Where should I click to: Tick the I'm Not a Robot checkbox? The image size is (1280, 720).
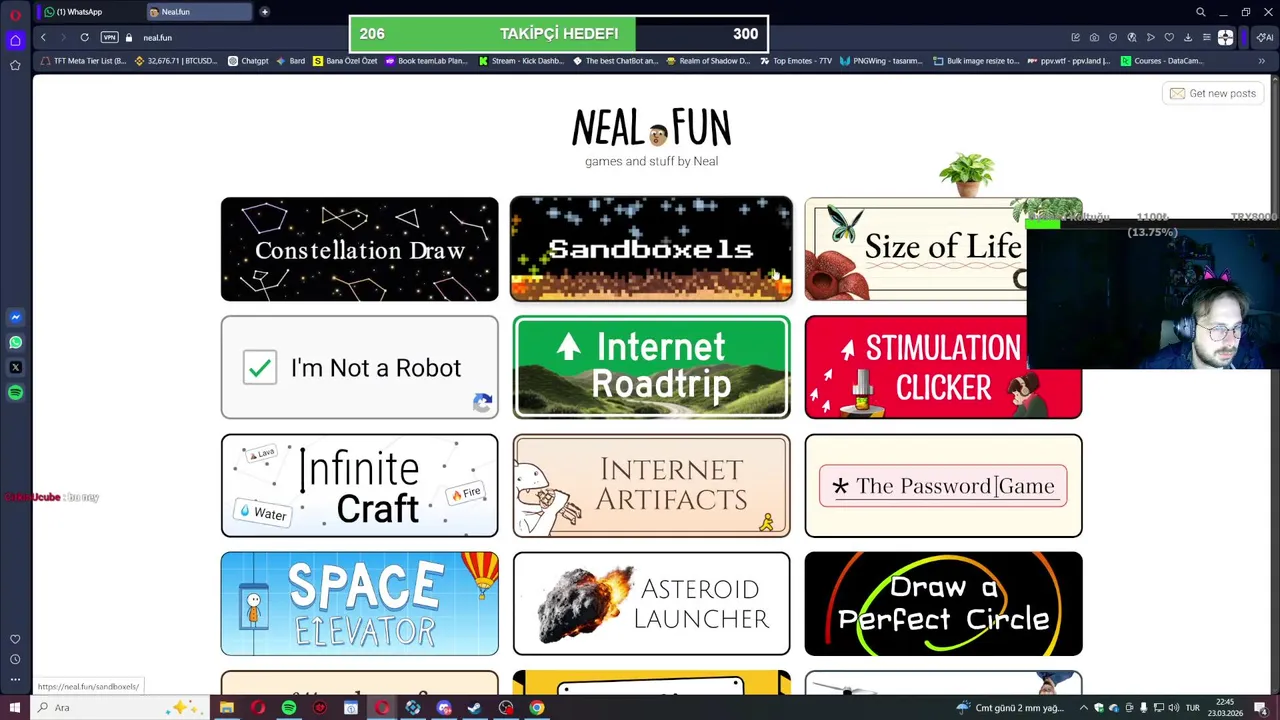(259, 367)
